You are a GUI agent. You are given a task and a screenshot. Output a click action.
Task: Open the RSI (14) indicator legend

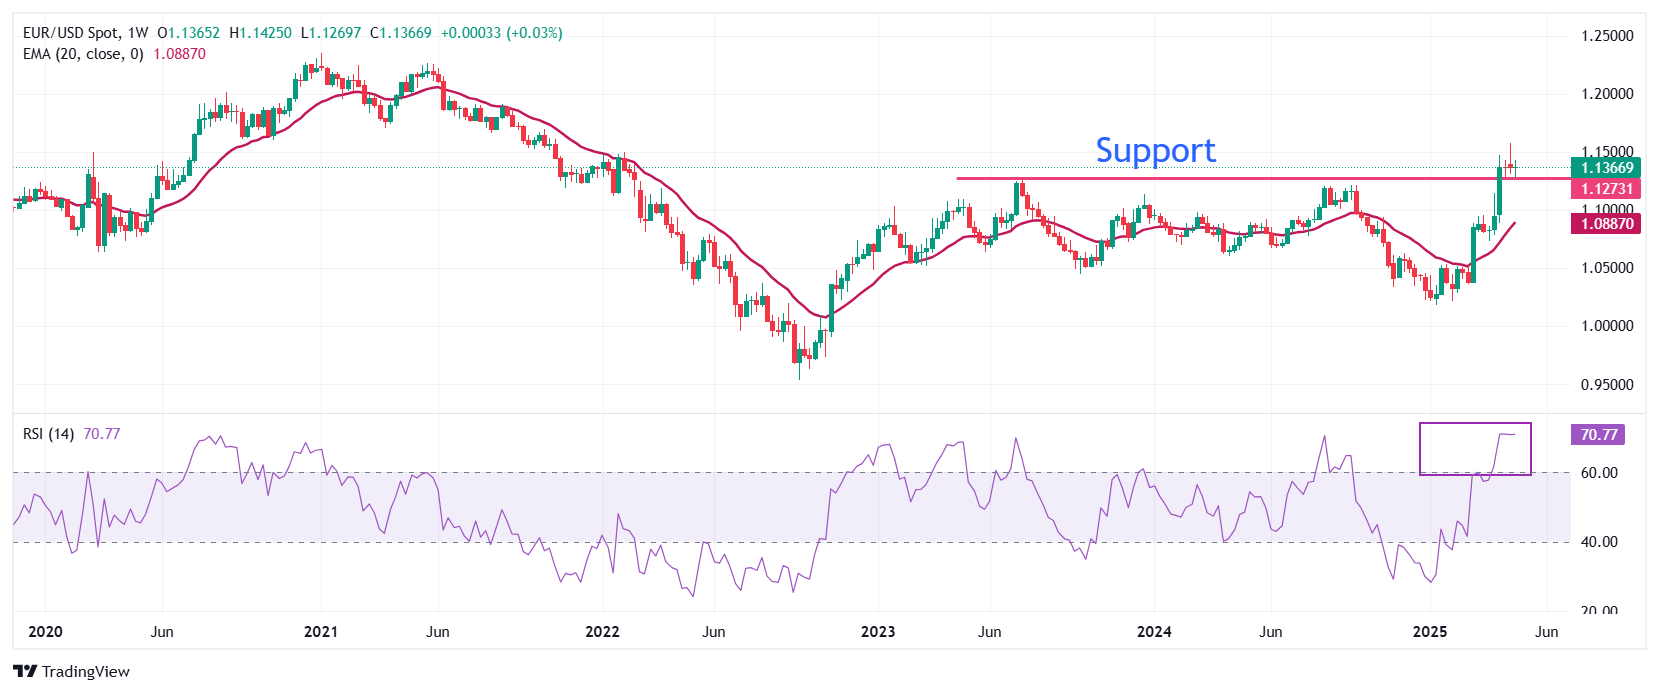48,434
